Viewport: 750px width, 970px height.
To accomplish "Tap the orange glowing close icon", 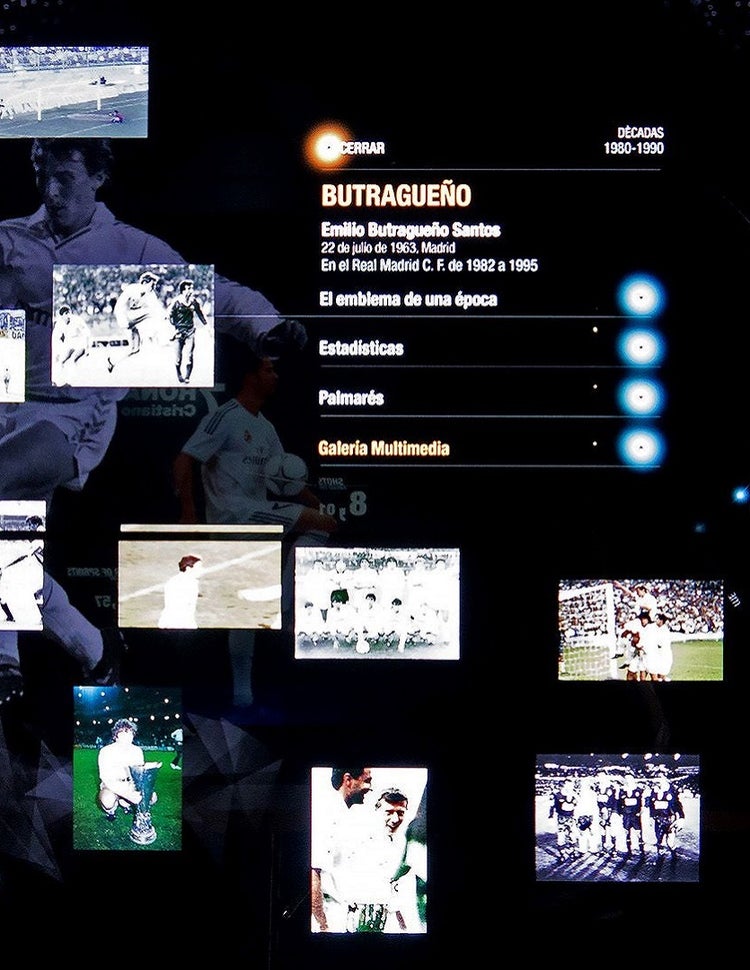I will tap(327, 148).
